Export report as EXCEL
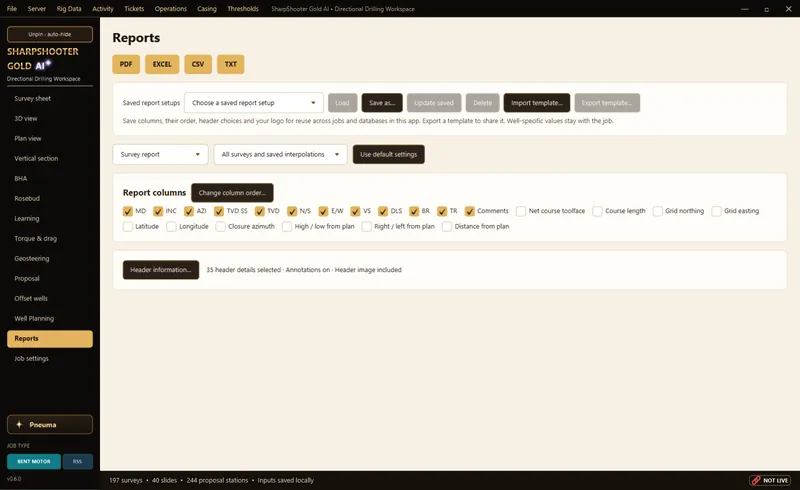800x490 pixels. coord(162,64)
